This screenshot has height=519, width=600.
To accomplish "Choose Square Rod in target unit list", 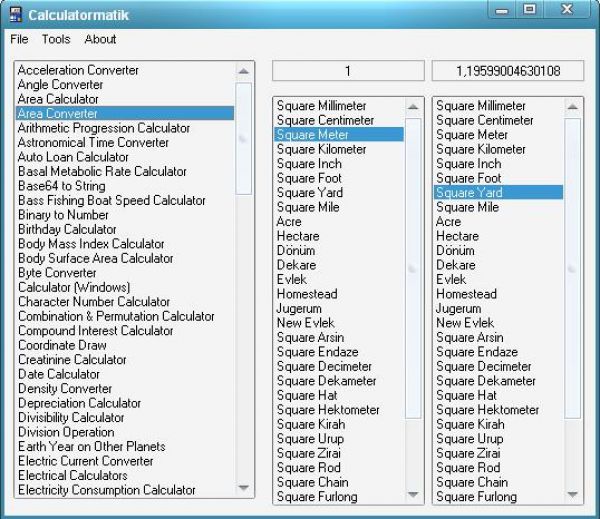I will (x=499, y=468).
